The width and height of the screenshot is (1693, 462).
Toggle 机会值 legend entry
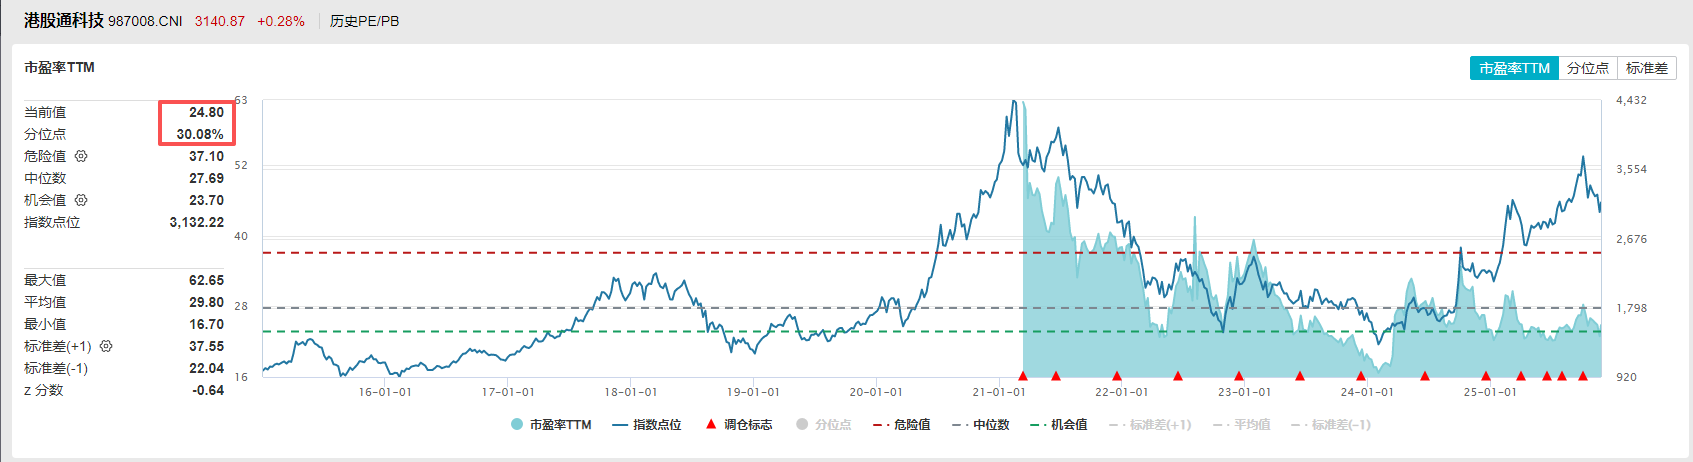pyautogui.click(x=1059, y=425)
